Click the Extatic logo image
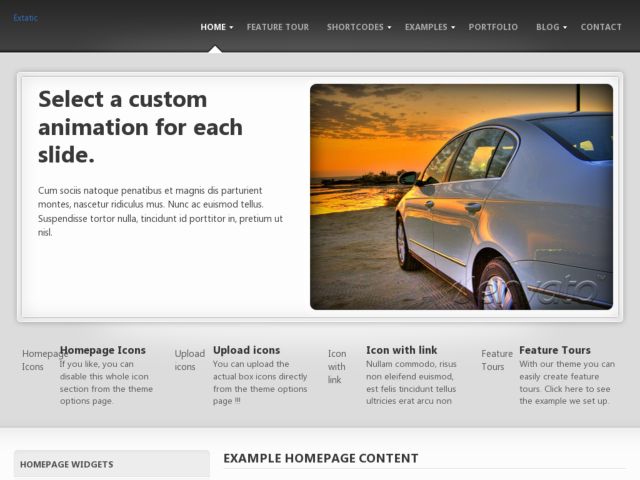The width and height of the screenshot is (640, 480). point(25,18)
